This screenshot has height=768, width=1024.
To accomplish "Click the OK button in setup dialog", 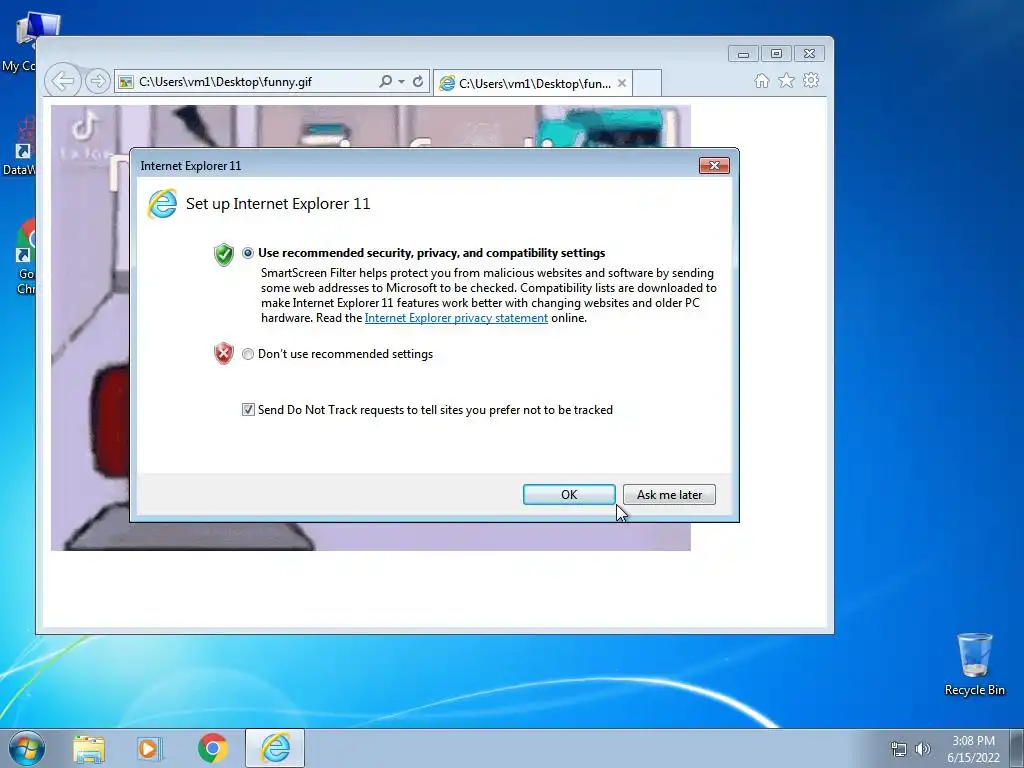I will tap(569, 494).
